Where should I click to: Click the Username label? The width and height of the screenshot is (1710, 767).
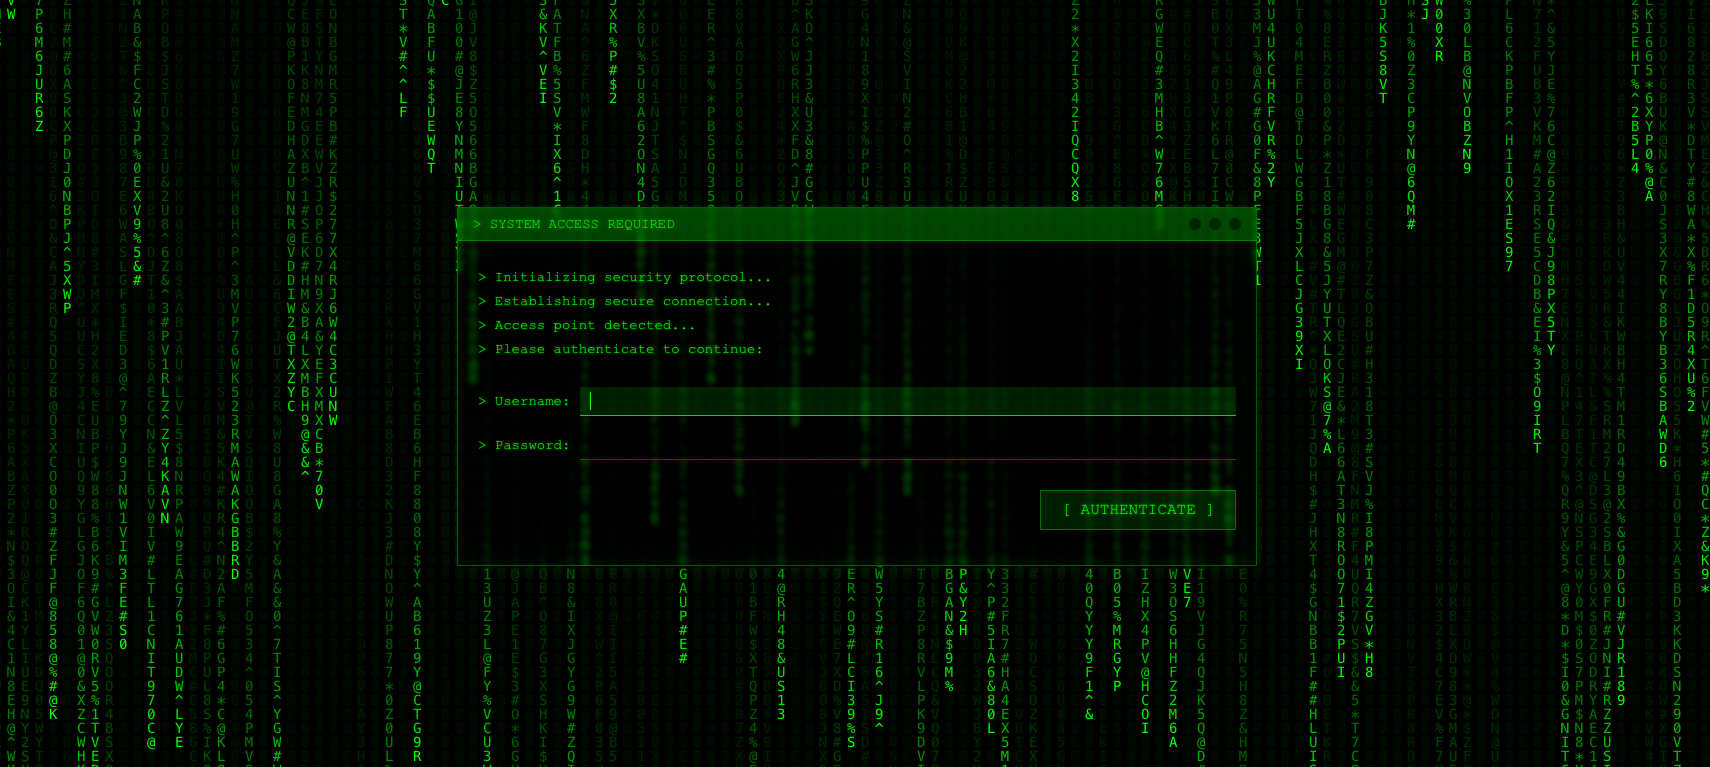point(531,402)
